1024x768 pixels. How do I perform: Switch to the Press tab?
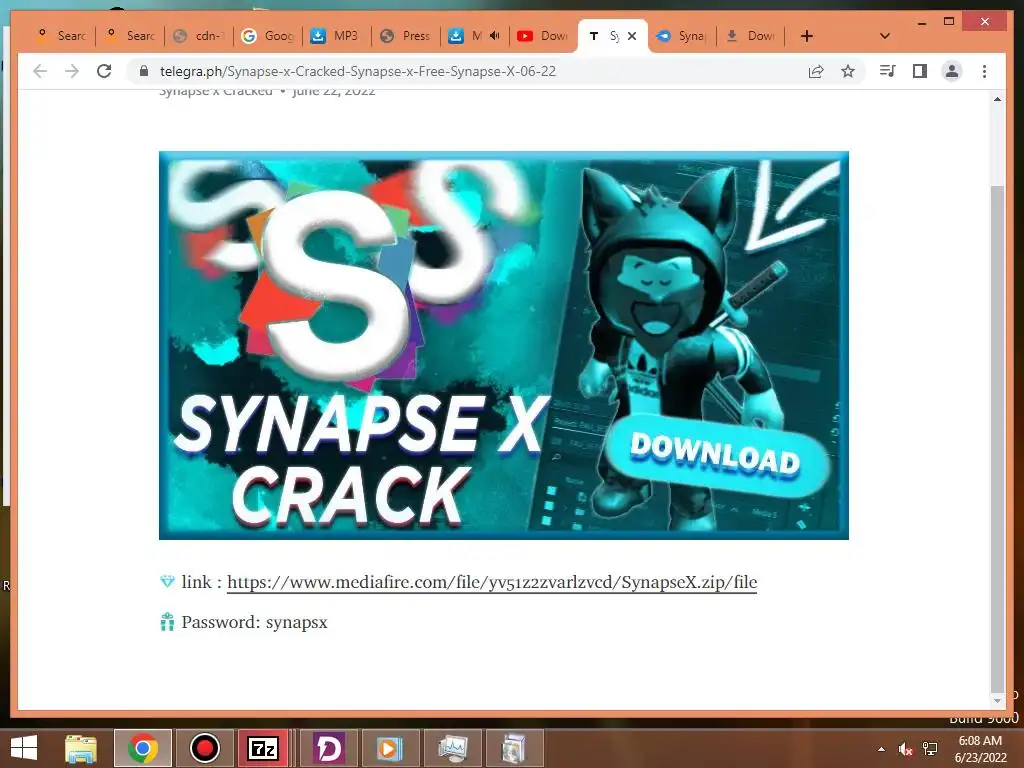point(406,36)
